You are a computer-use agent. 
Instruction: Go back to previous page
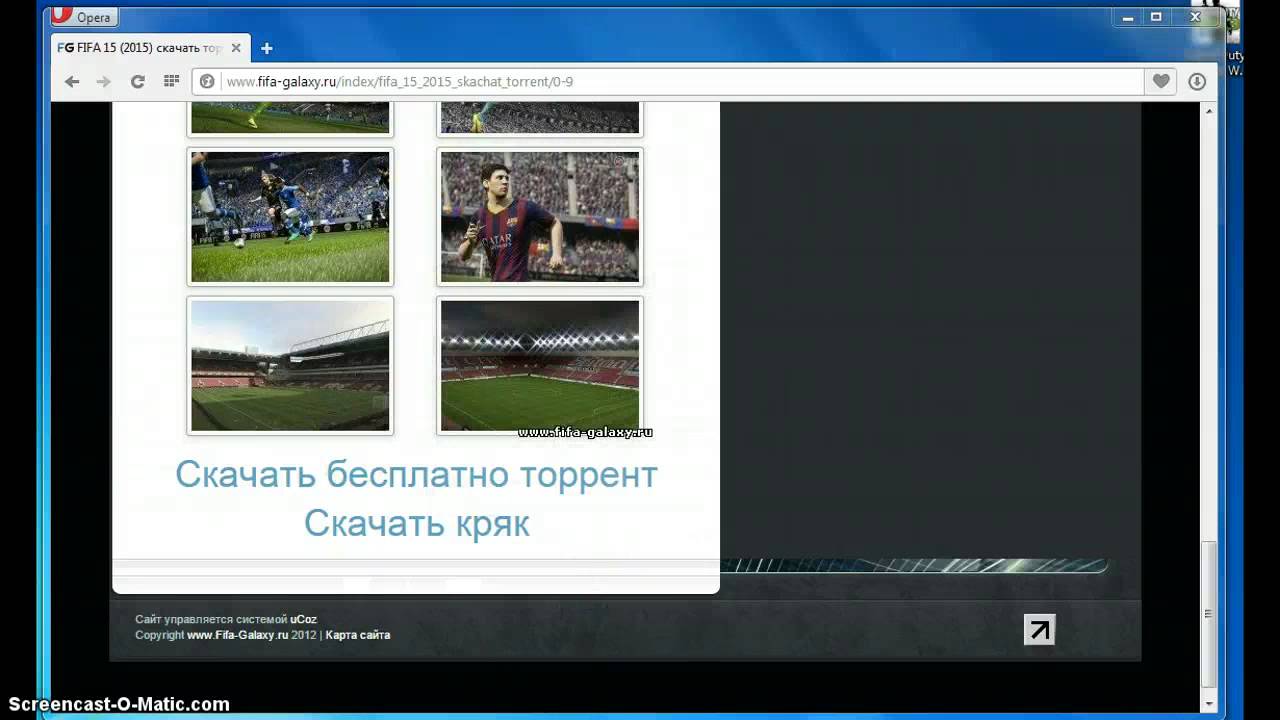pos(72,82)
